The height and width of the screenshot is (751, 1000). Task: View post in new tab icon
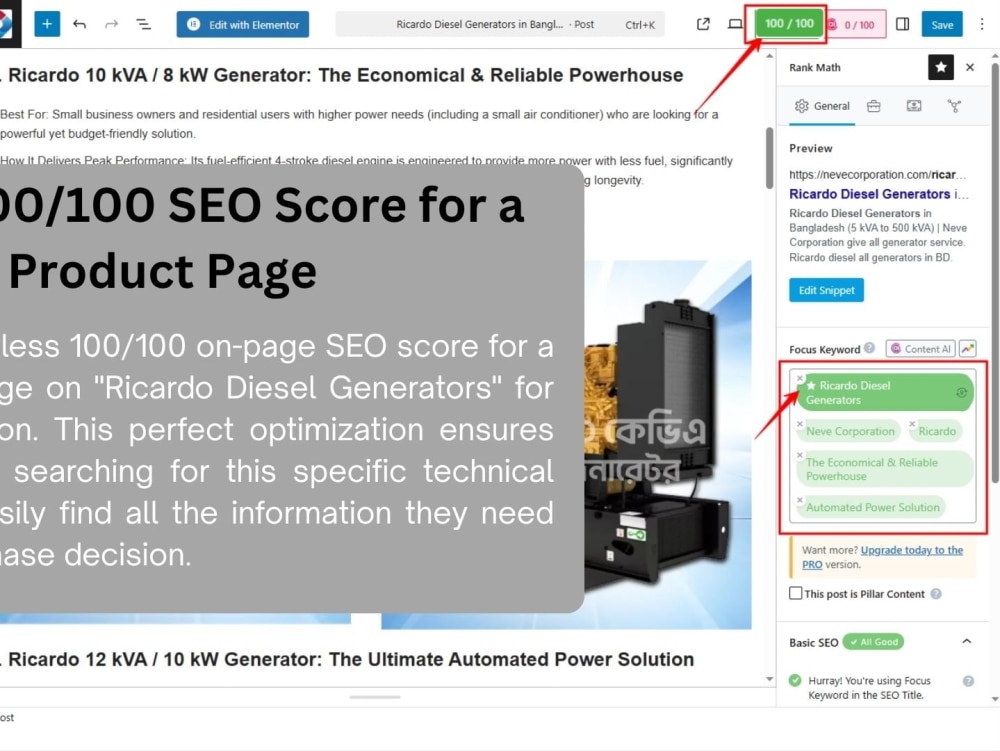click(x=703, y=24)
